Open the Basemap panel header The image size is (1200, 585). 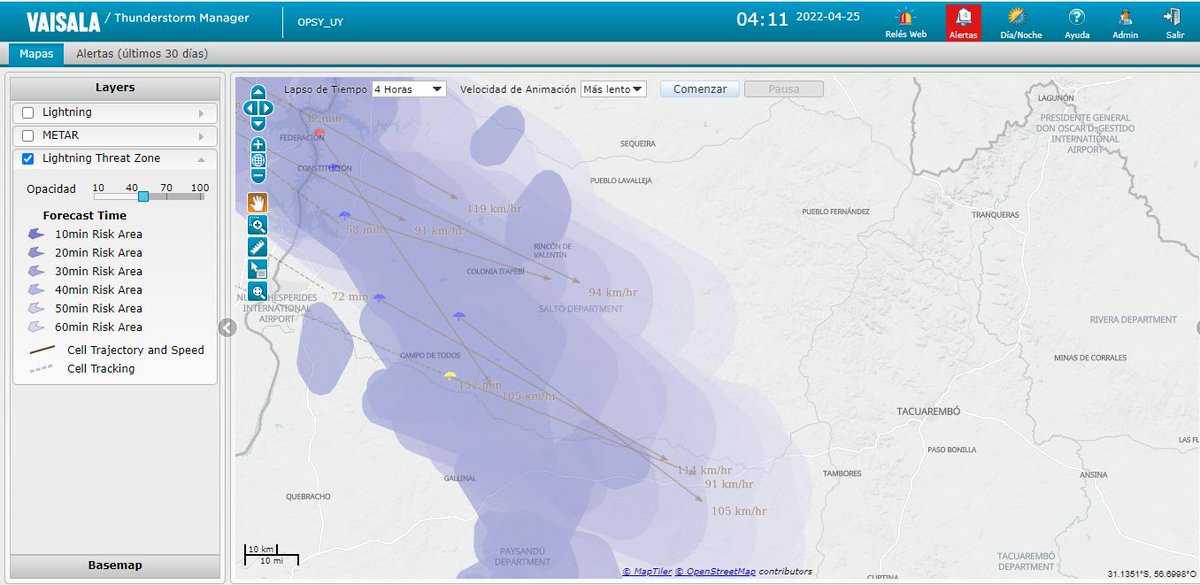tap(115, 566)
